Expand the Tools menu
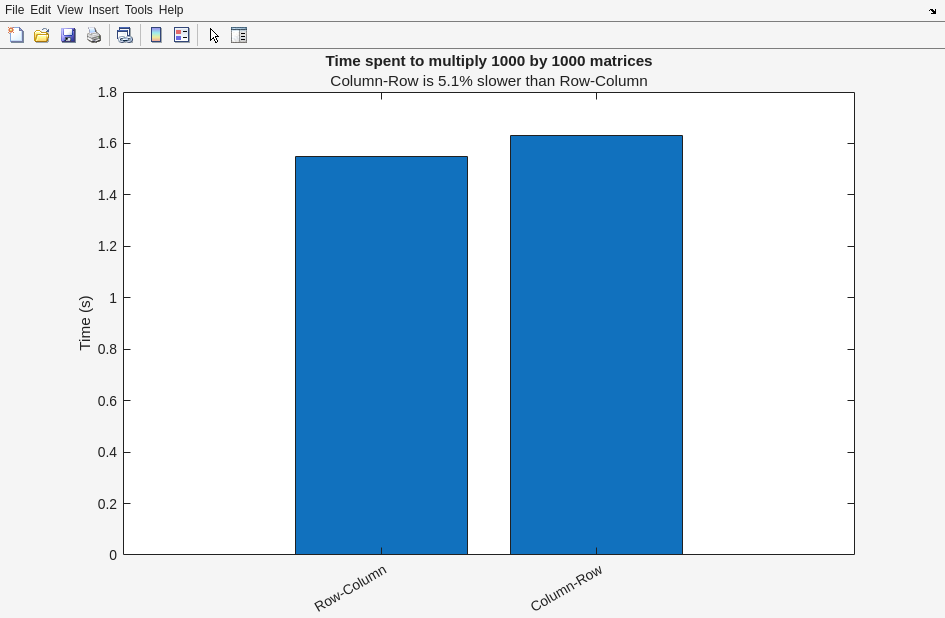The width and height of the screenshot is (945, 618). click(x=138, y=10)
